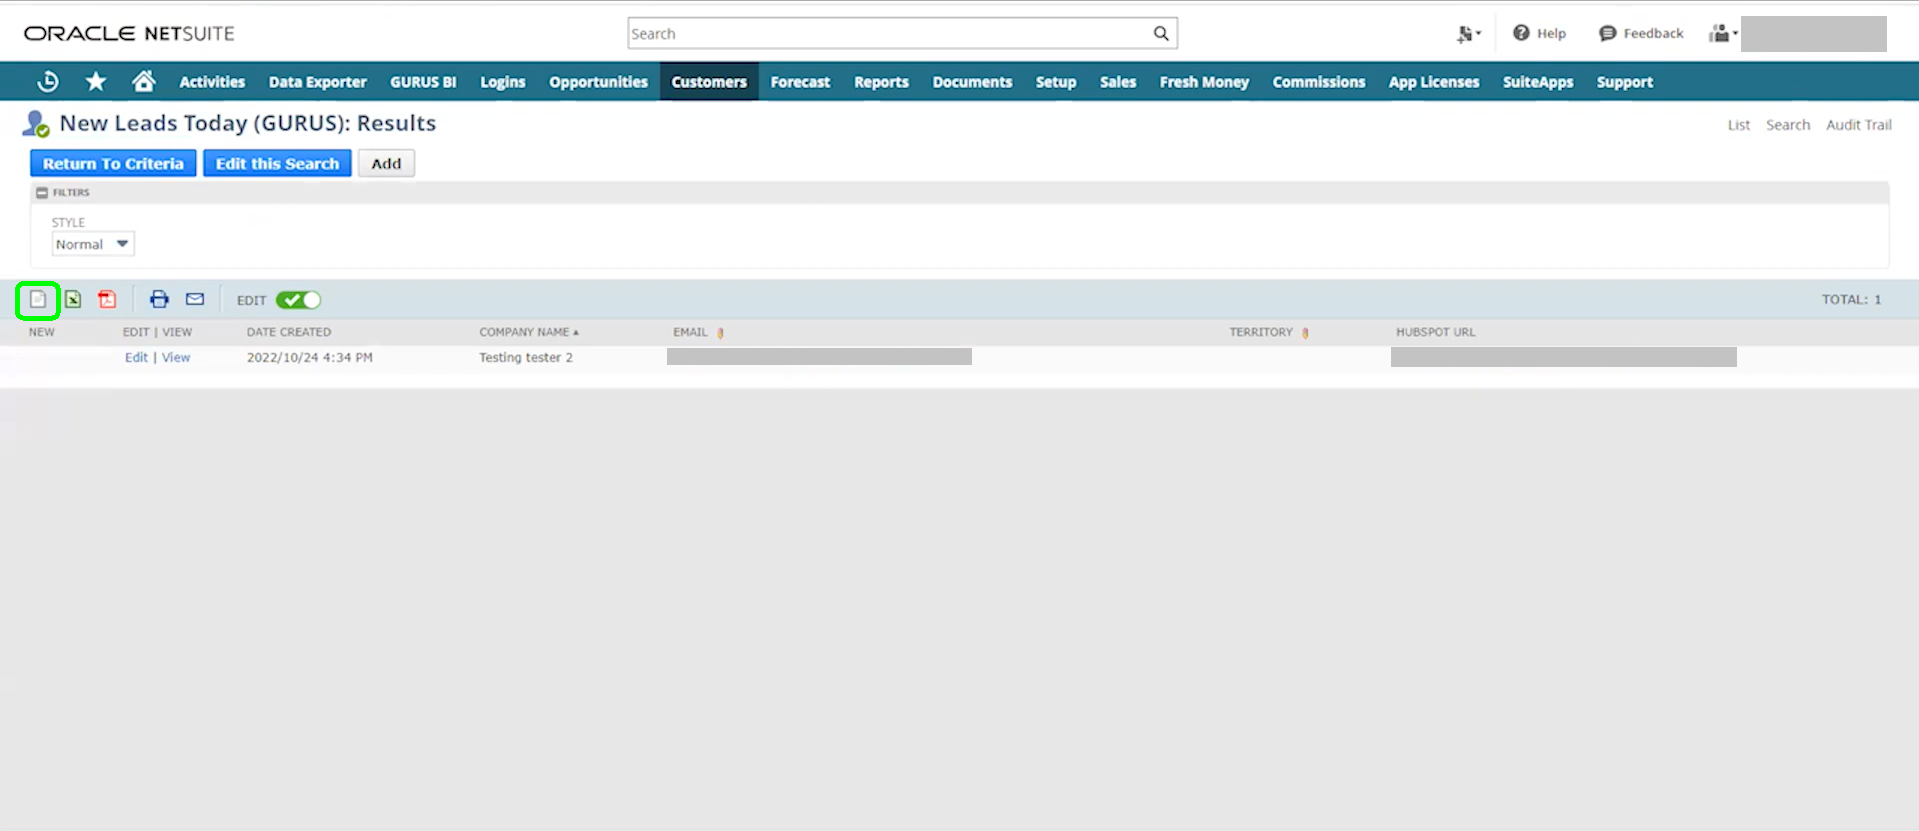
Task: Open the List link at top right
Action: [x=1739, y=125]
